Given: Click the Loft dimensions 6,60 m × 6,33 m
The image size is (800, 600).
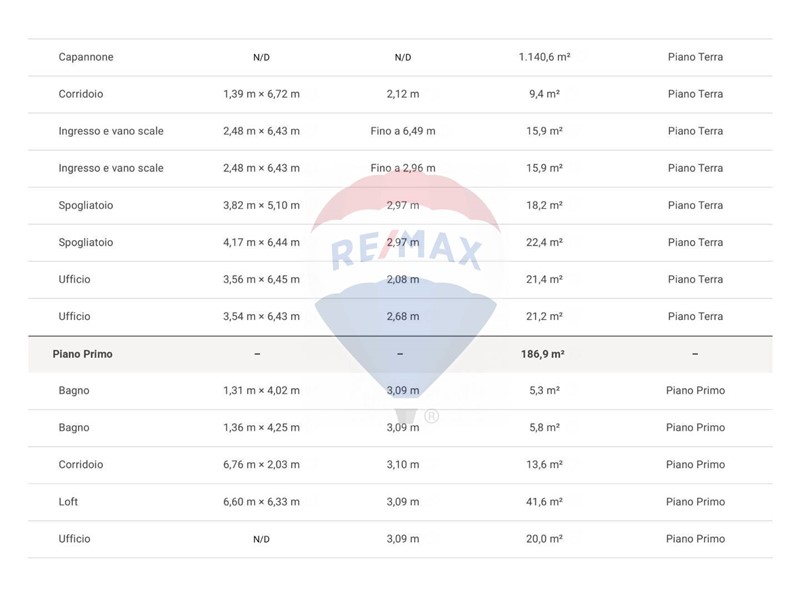Looking at the screenshot, I should coord(261,502).
